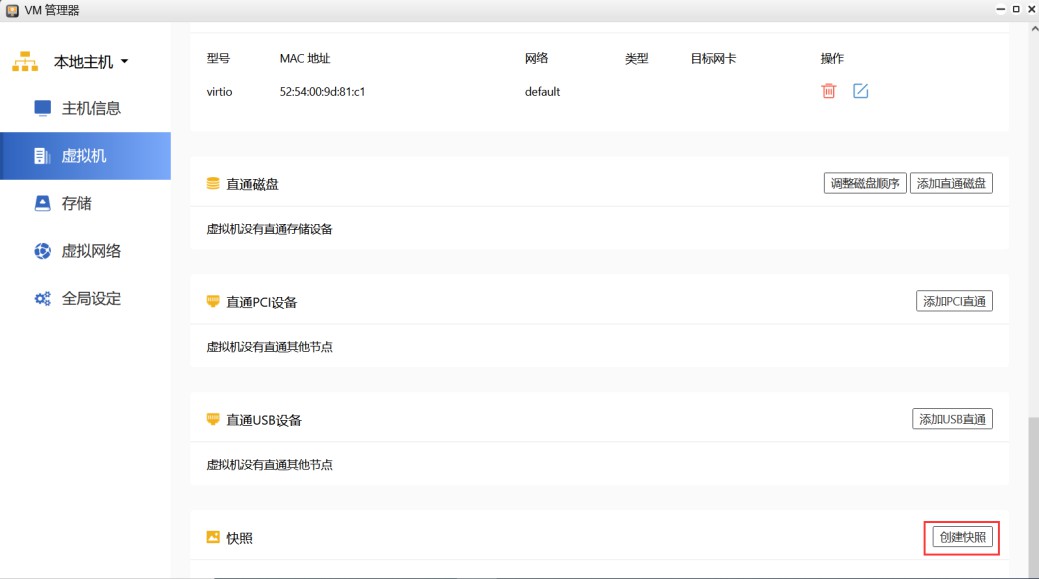
Task: Open 全局设定 settings page
Action: pos(91,298)
